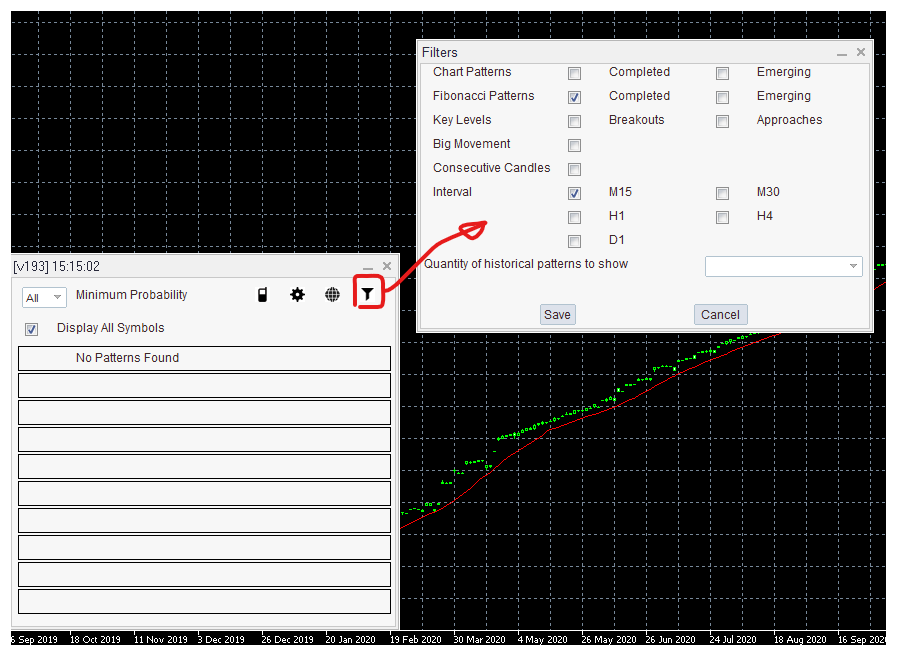Minimize the v193 pattern panel
Screen dimensions: 900x662
tap(368, 267)
